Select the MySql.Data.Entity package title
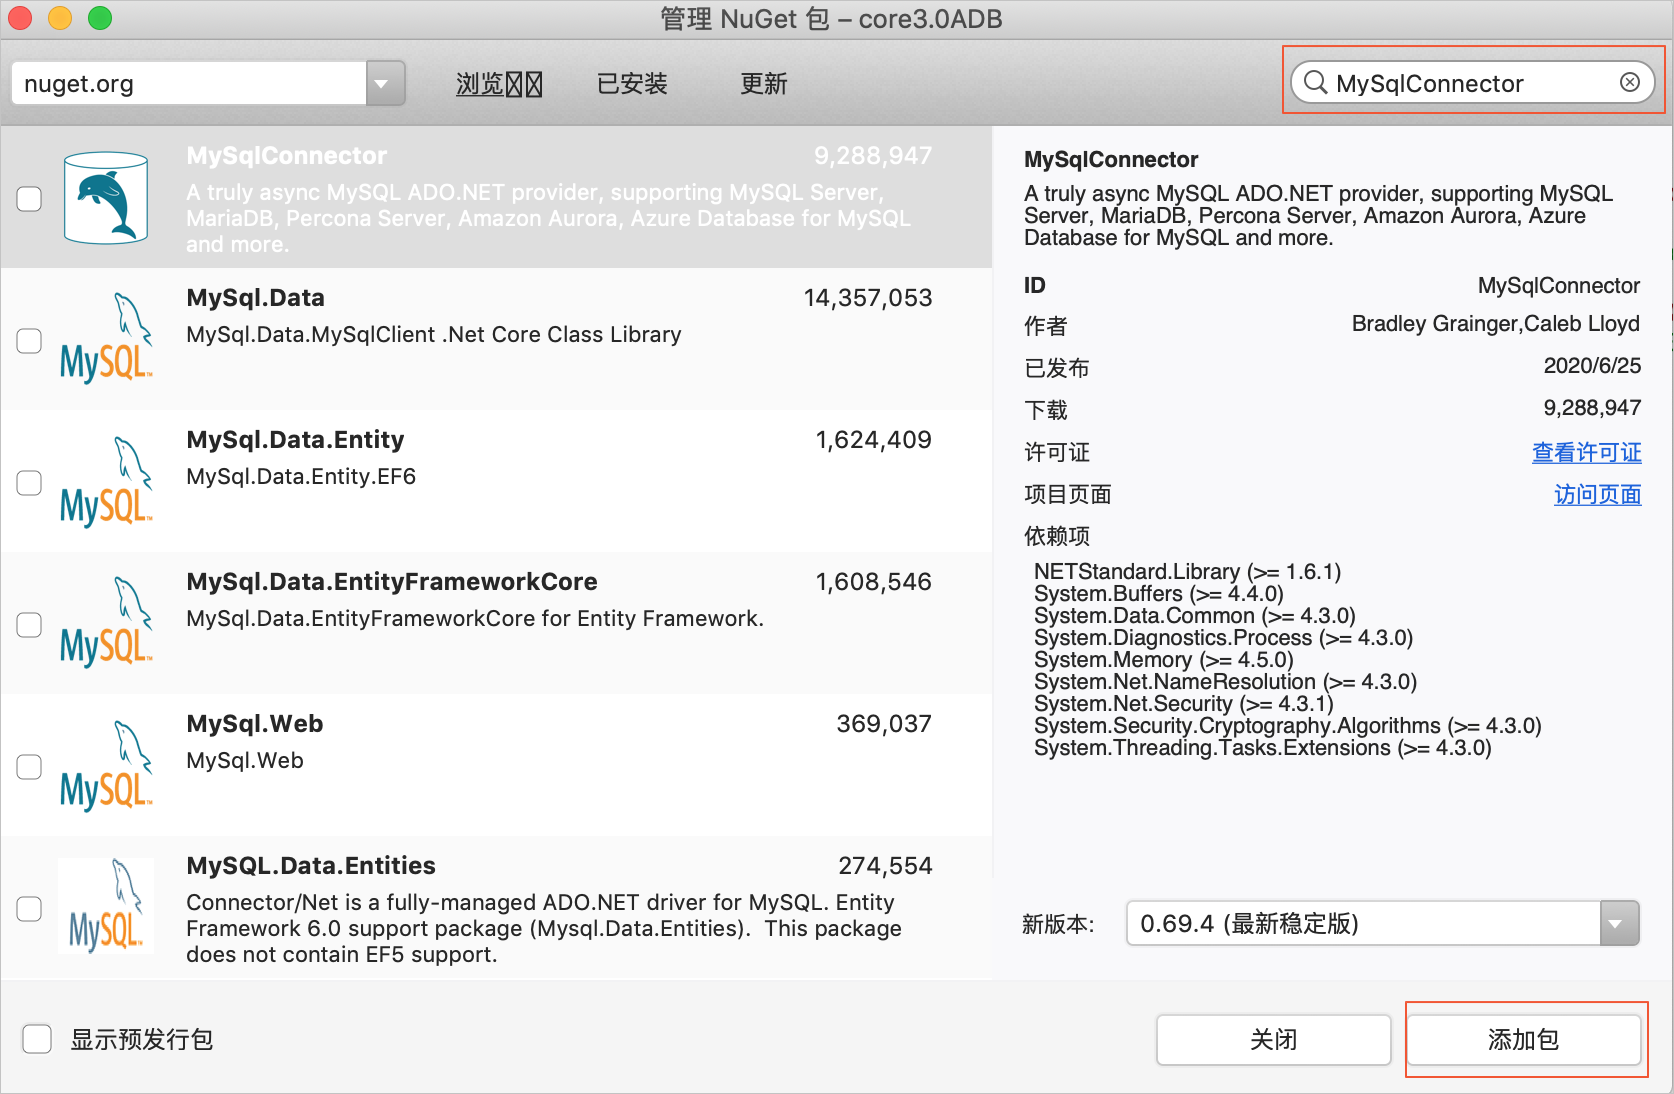This screenshot has width=1674, height=1094. click(295, 440)
